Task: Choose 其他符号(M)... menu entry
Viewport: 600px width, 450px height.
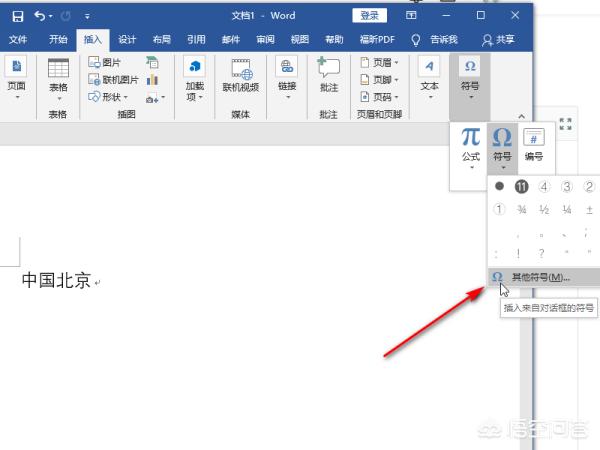Action: [544, 277]
